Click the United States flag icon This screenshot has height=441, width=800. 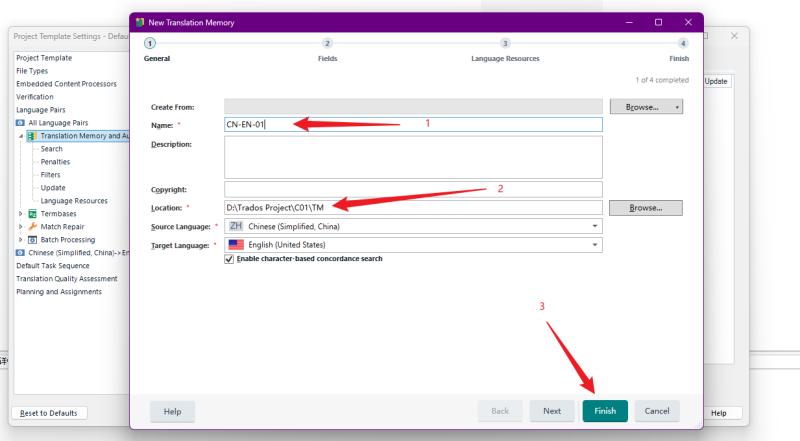[x=236, y=245]
